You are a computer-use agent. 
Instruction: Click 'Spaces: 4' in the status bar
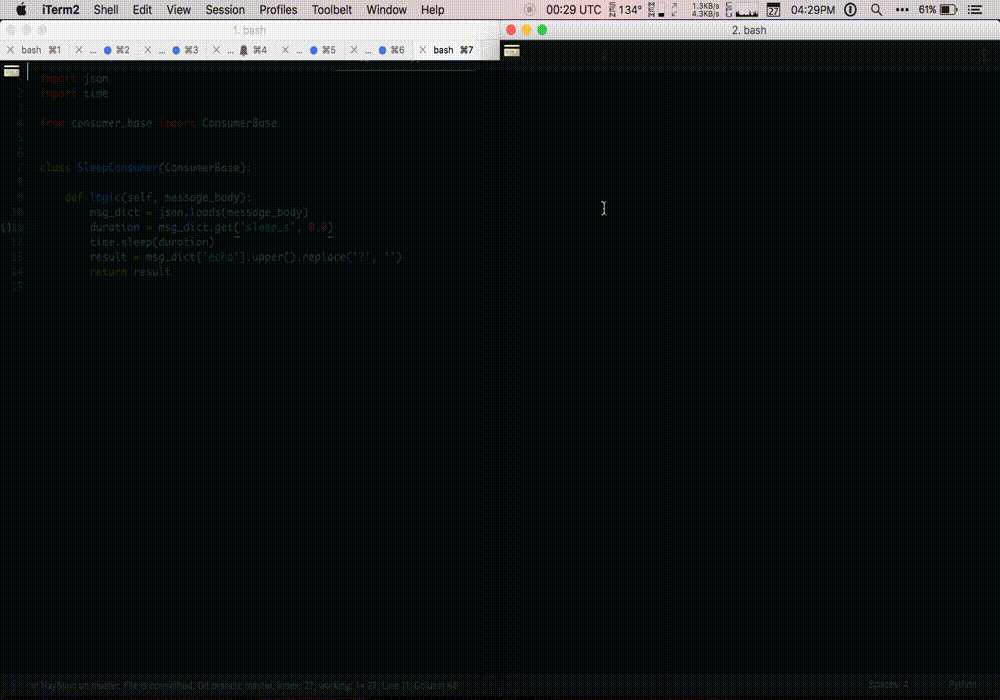coord(888,684)
